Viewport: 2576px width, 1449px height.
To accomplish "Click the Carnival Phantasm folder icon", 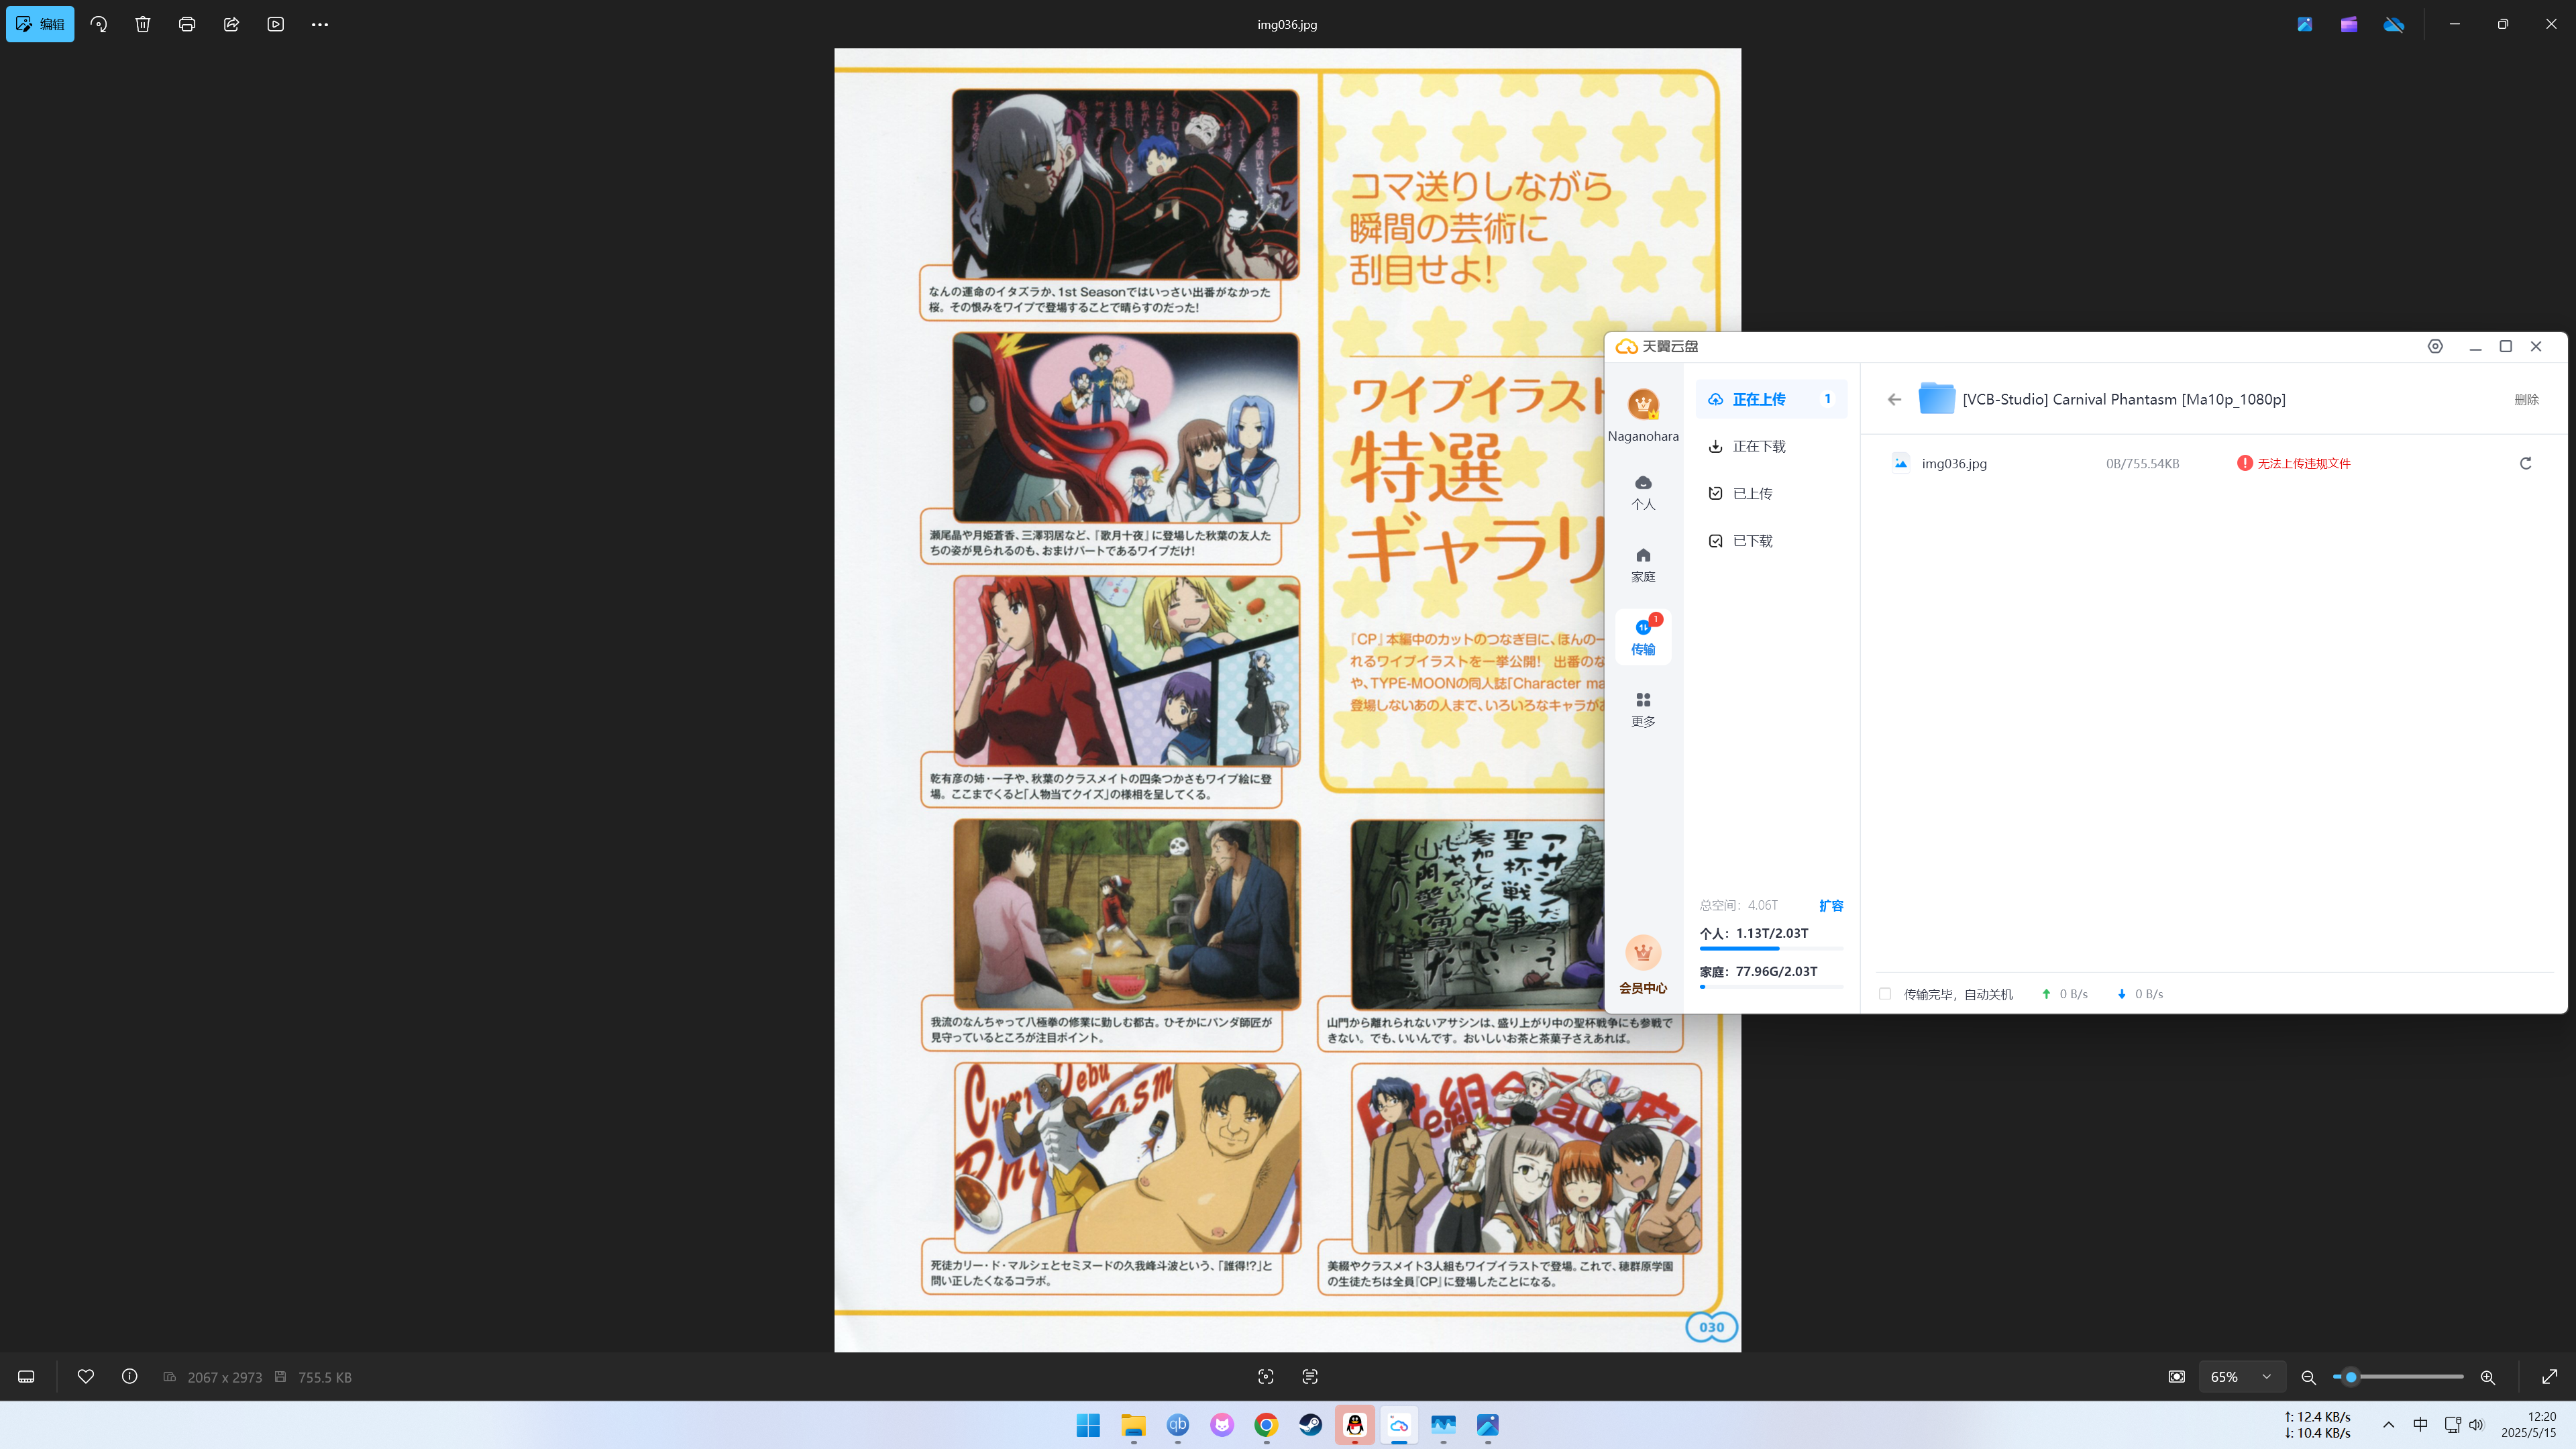I will point(1936,399).
